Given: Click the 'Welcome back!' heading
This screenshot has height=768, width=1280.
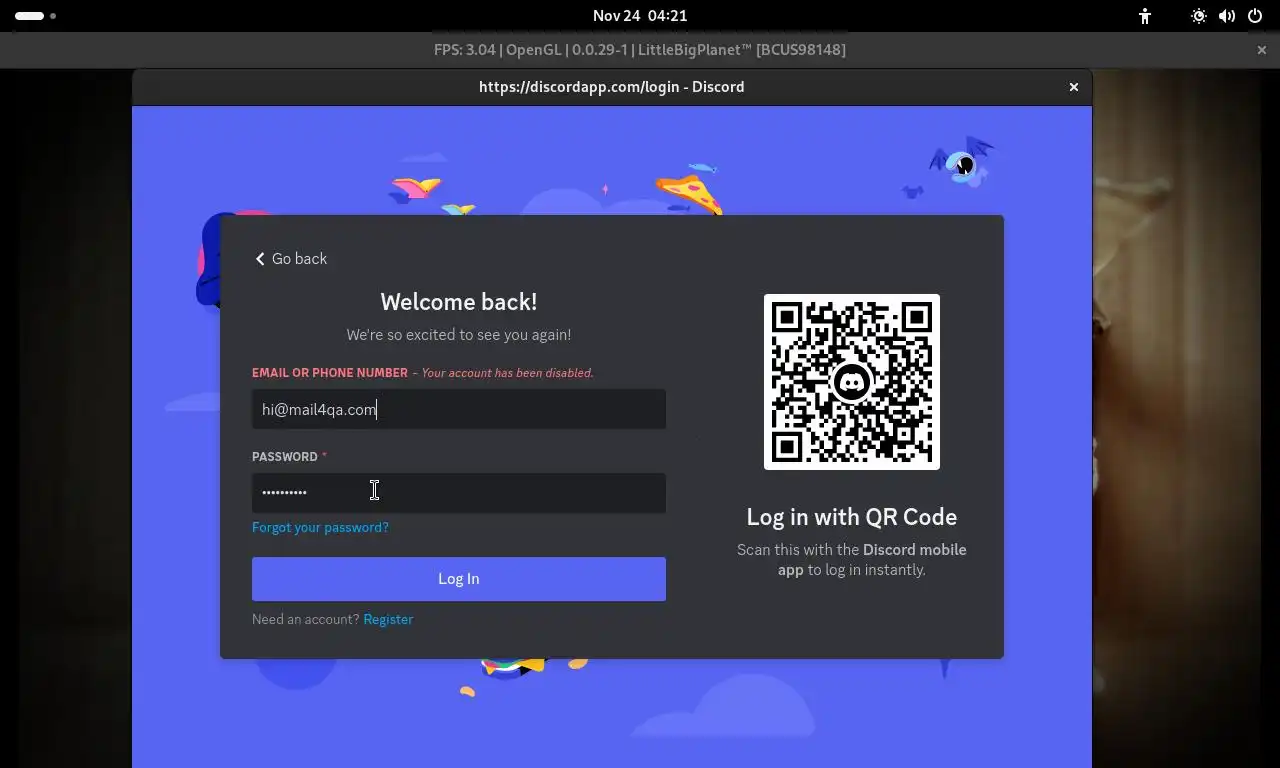Looking at the screenshot, I should [459, 302].
